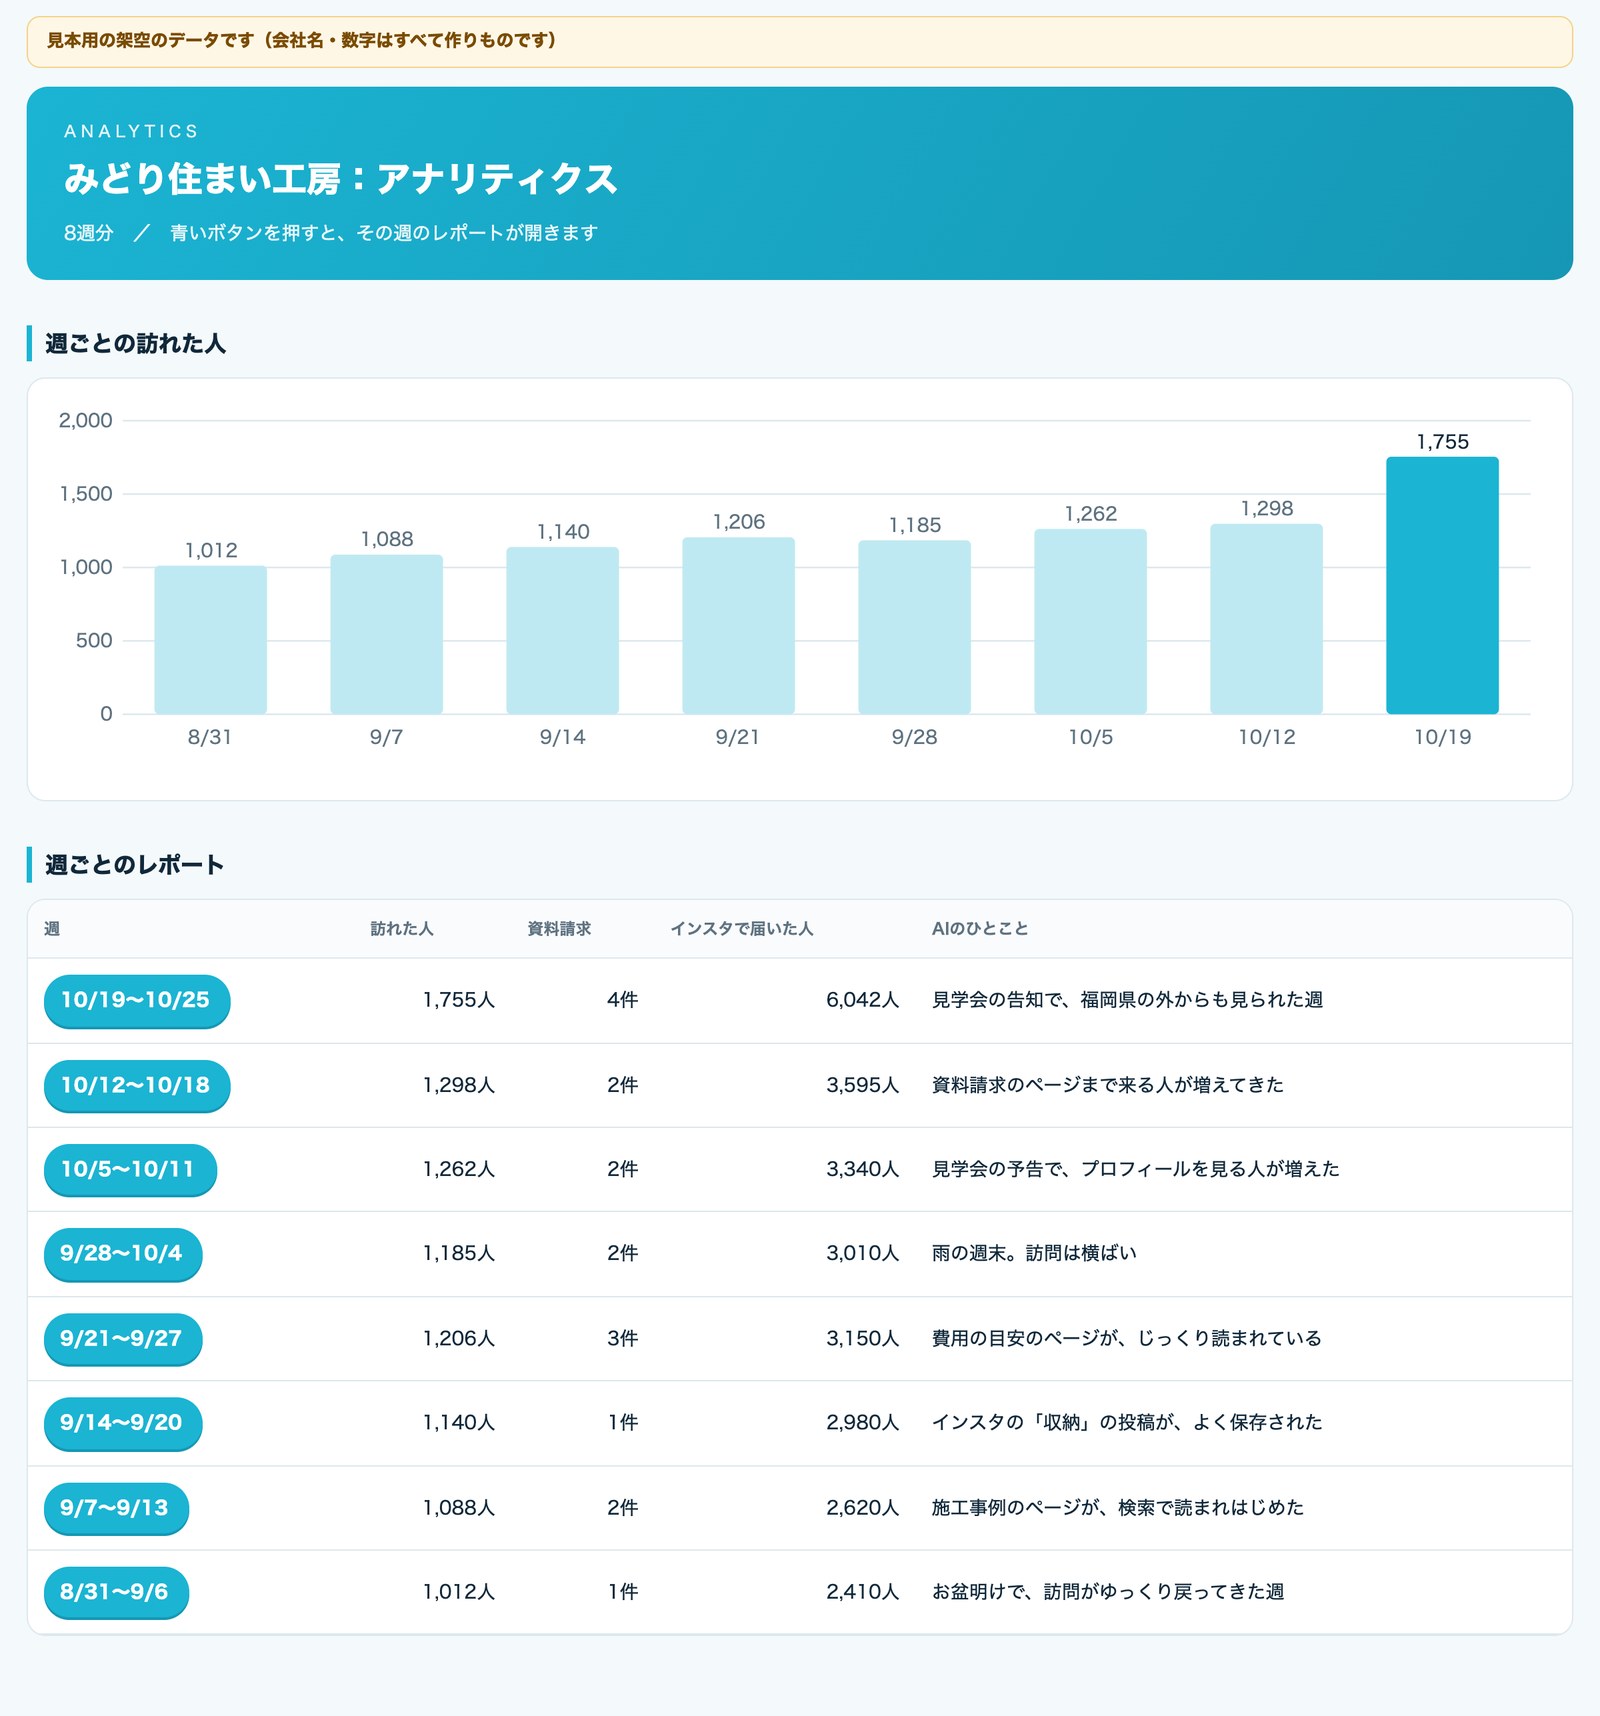Open the 9/14〜9/20 weekly report
Image resolution: width=1600 pixels, height=1716 pixels.
tap(123, 1422)
